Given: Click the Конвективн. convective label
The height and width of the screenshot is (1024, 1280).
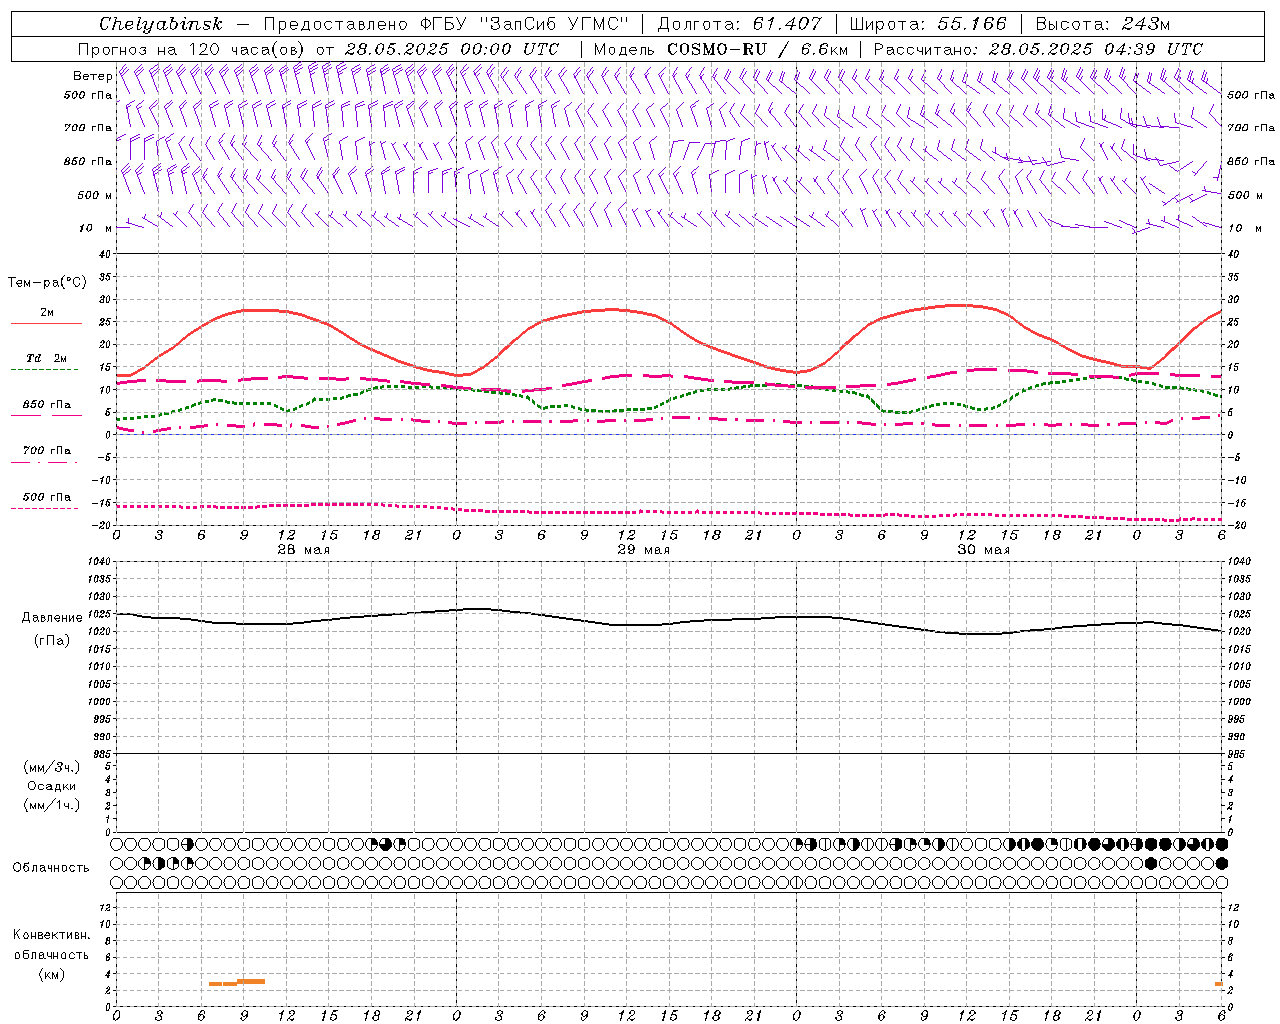Looking at the screenshot, I should click(x=51, y=935).
